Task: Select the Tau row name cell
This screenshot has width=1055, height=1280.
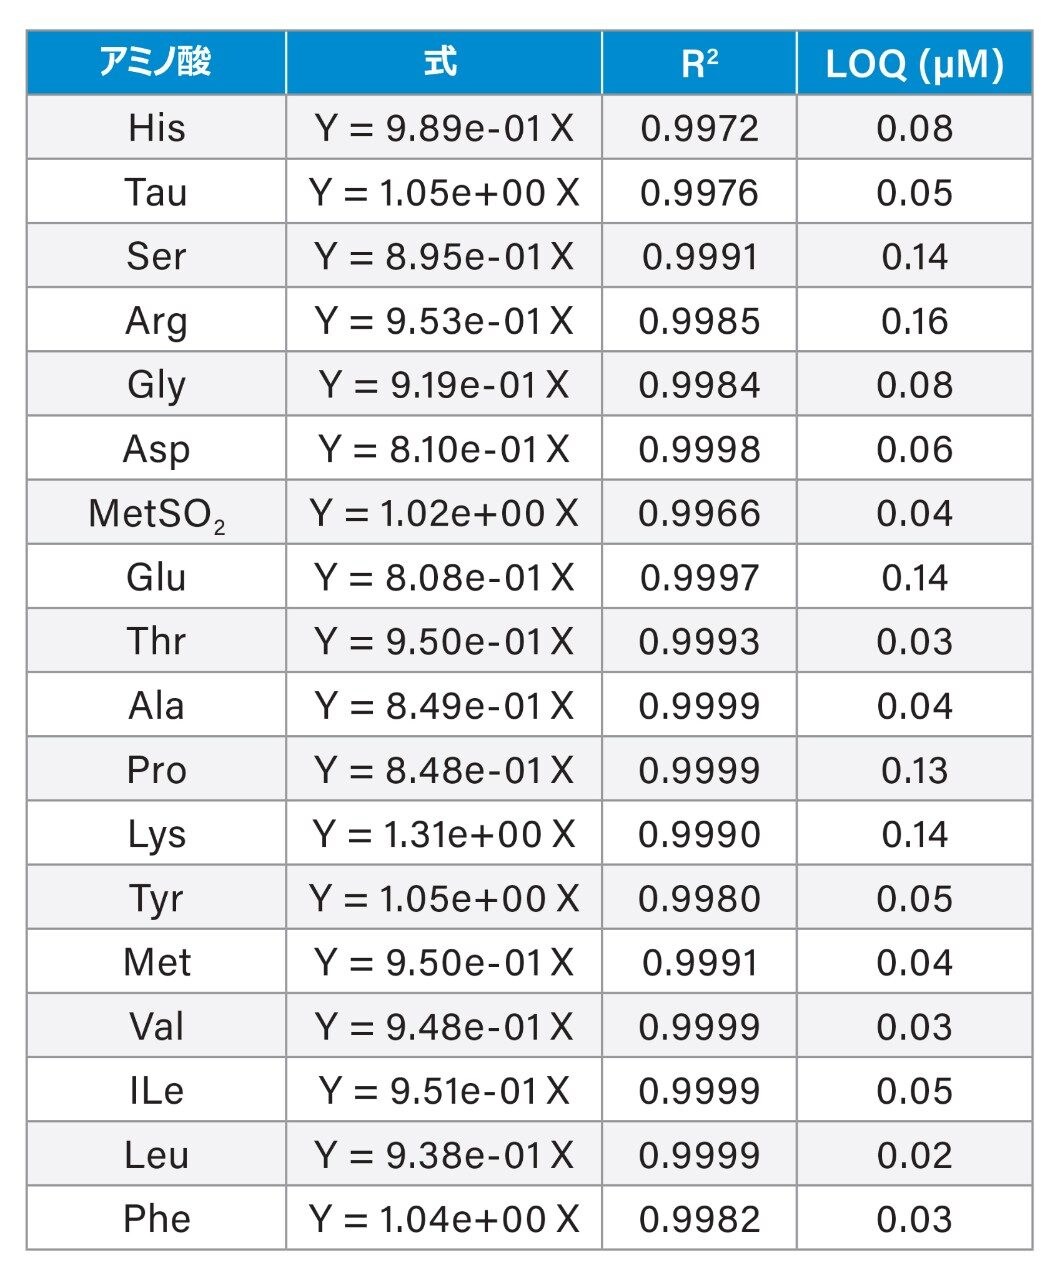Action: pos(156,191)
